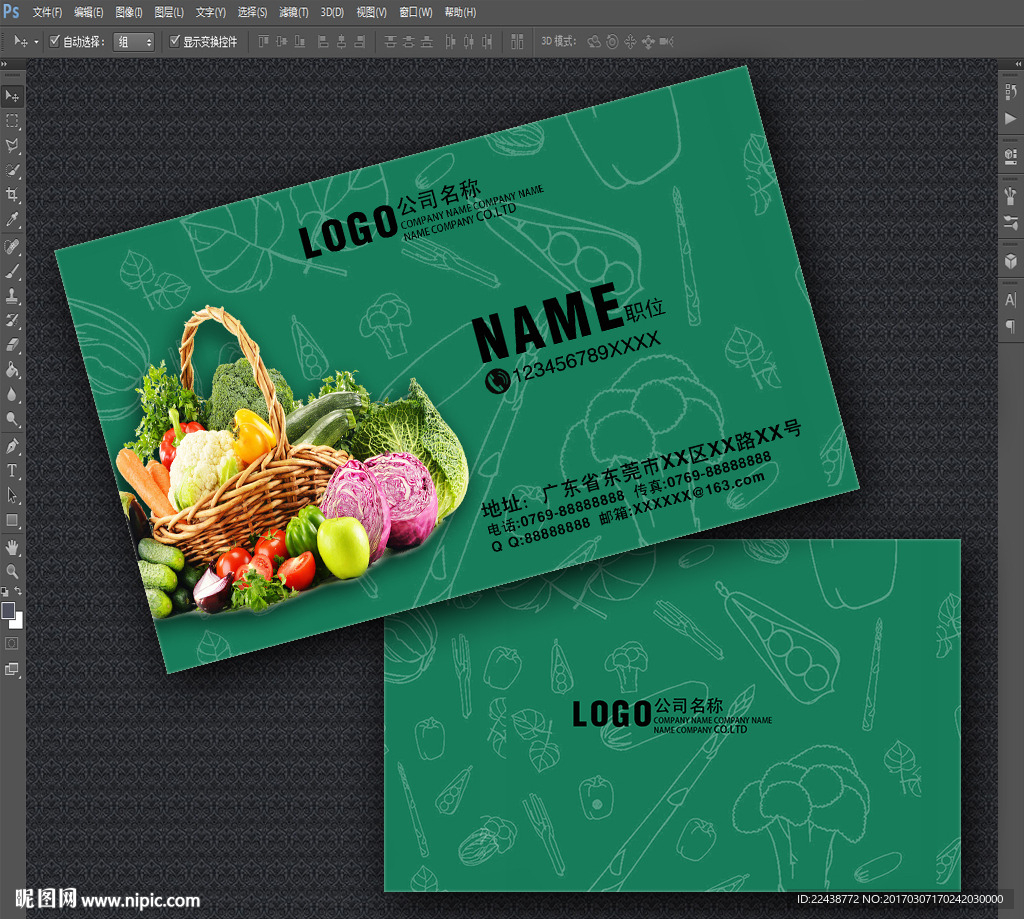Click the 3D Rotate mode icon

tap(594, 42)
